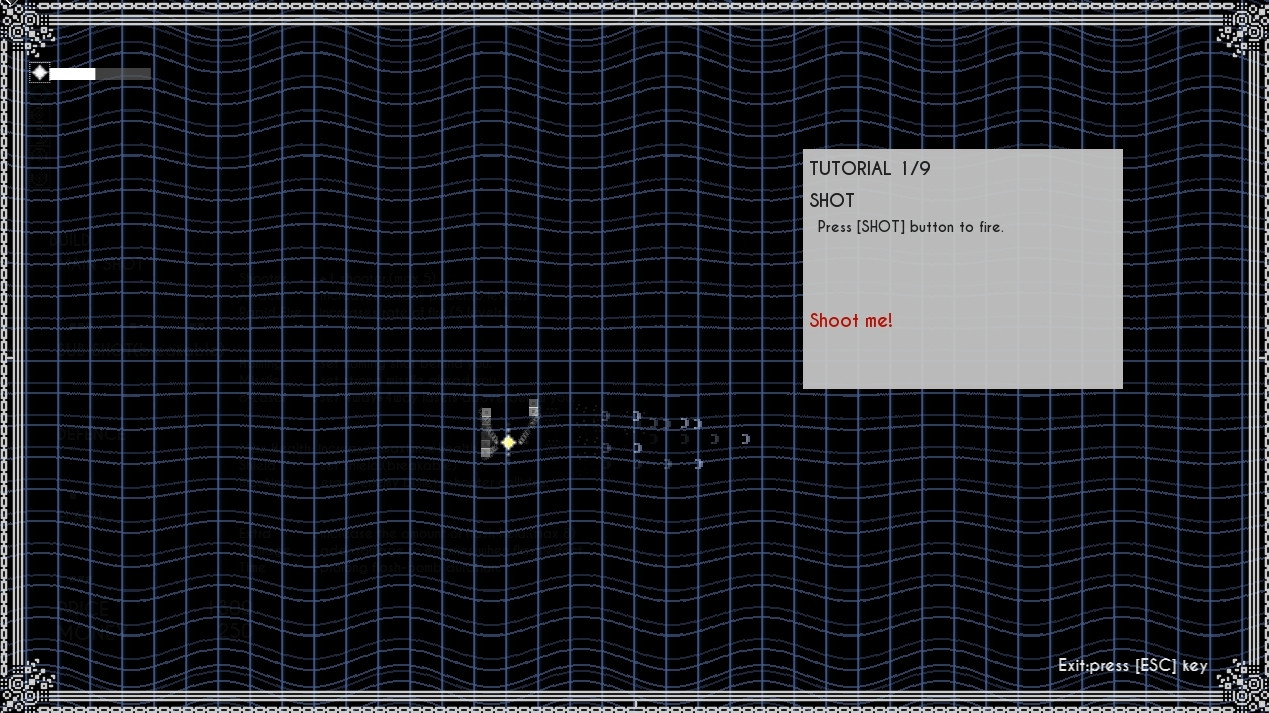Select the faded DEFENCE menu label

pos(93,436)
